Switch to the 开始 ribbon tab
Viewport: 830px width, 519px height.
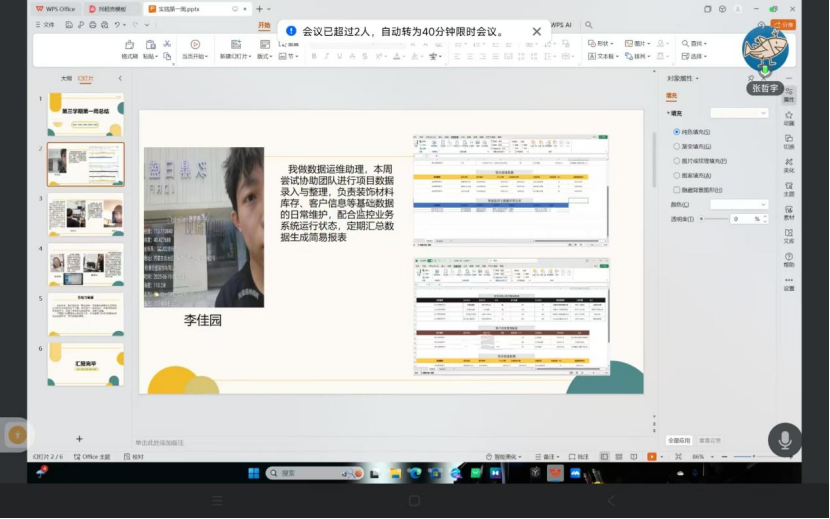tap(264, 26)
